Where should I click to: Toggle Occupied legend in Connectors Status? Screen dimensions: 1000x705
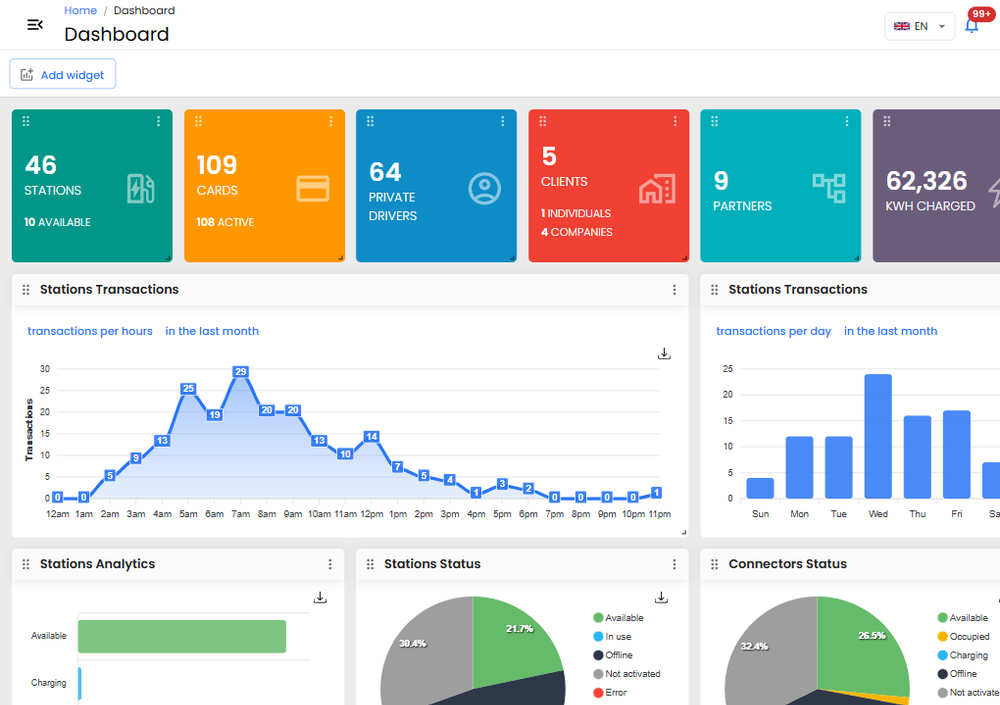964,637
